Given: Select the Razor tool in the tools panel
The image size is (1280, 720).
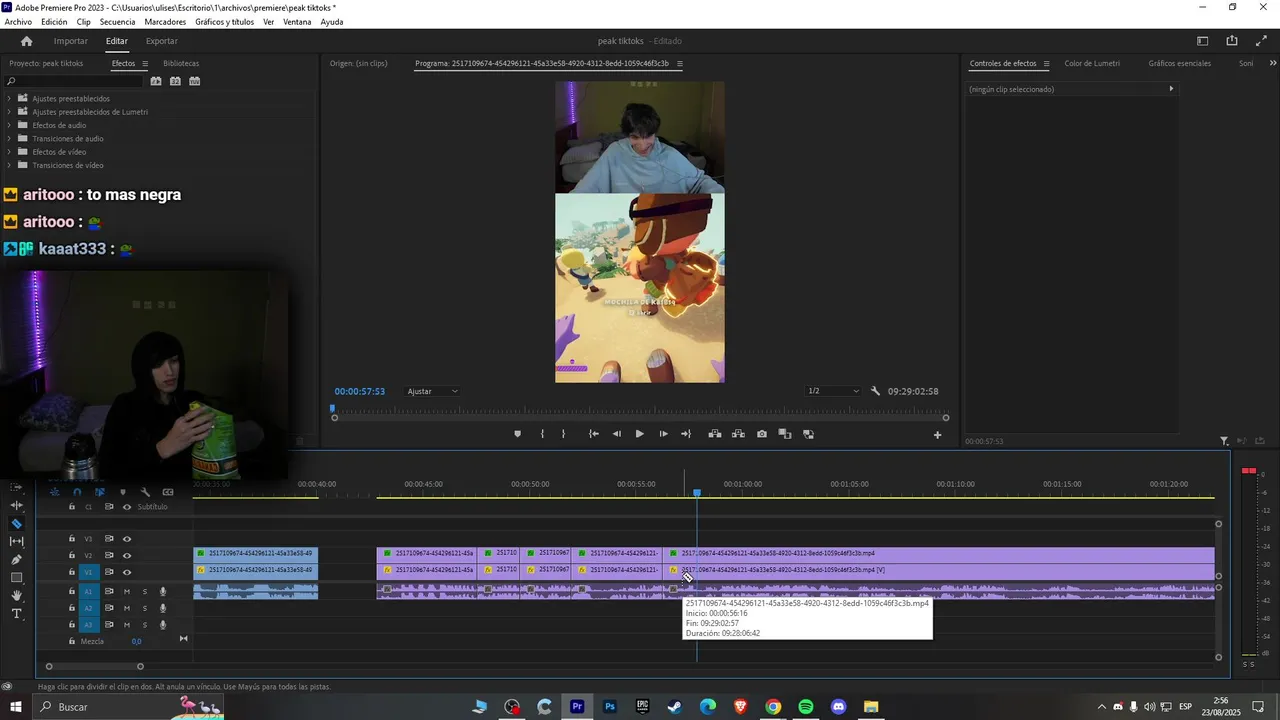Looking at the screenshot, I should coord(17,523).
